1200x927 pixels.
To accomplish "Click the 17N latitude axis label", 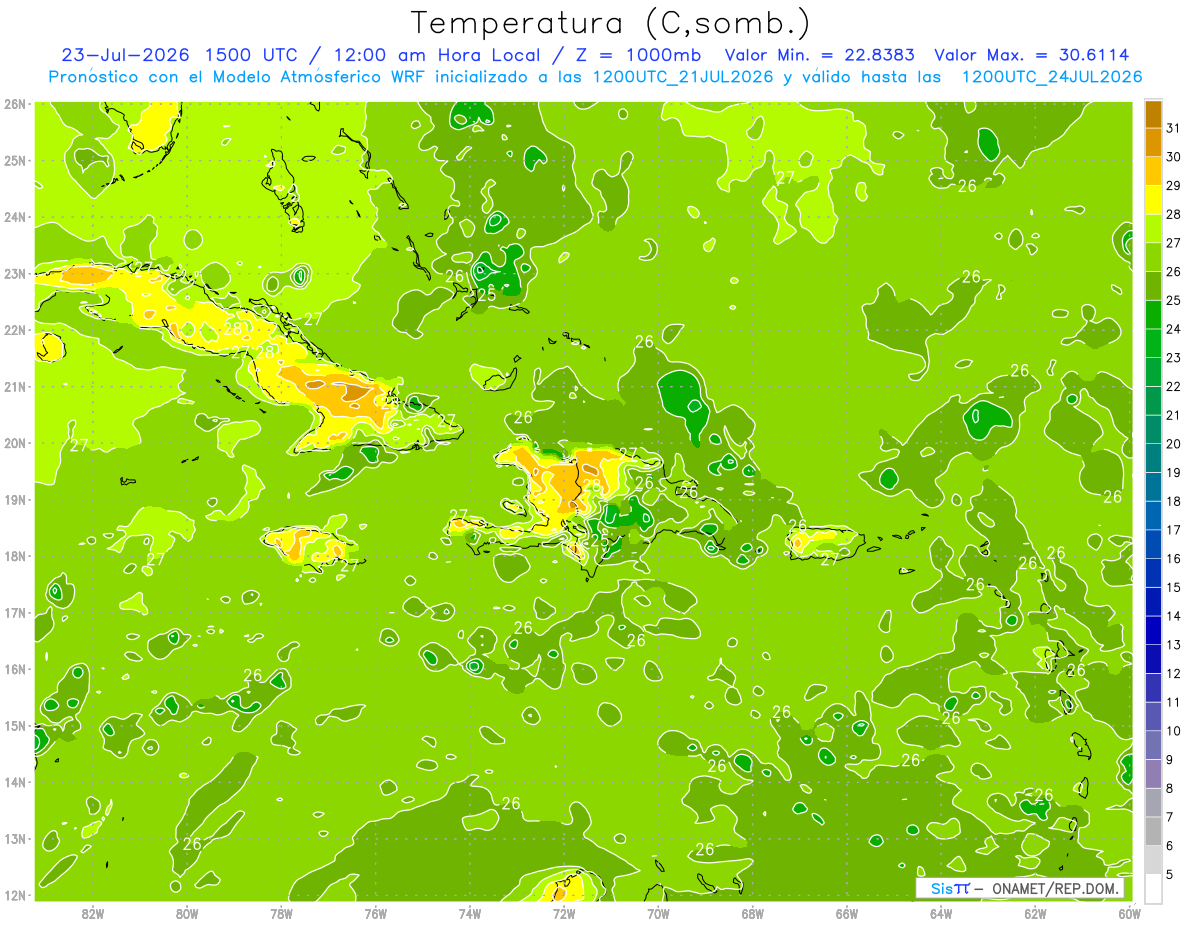I will pyautogui.click(x=14, y=613).
